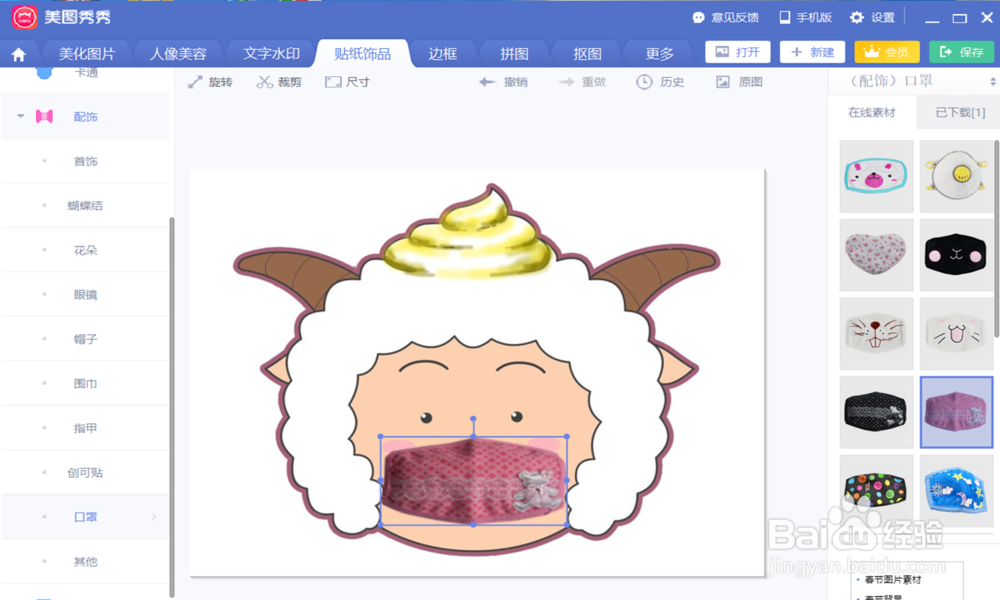Click the pink bow 配饰 icon
1000x600 pixels.
[44, 117]
